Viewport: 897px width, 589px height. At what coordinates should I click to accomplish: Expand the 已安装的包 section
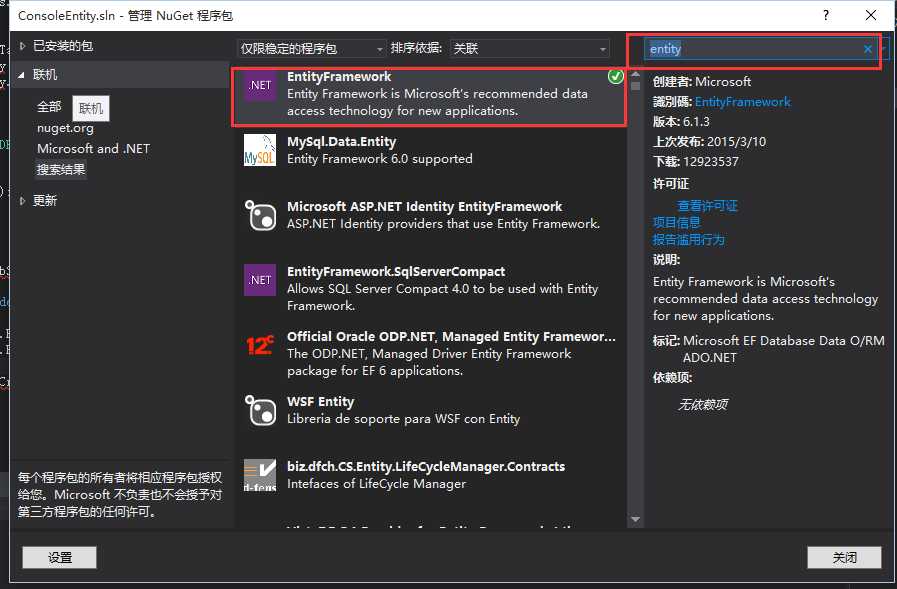[x=22, y=46]
